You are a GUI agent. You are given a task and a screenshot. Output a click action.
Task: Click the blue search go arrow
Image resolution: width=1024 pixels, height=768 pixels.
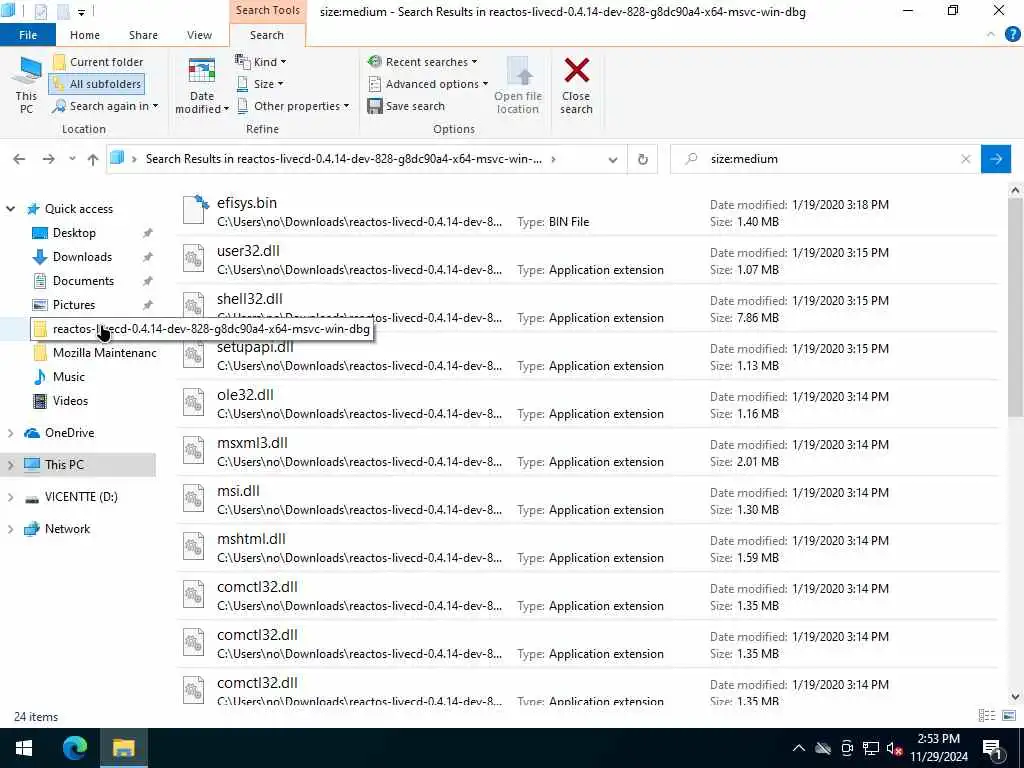coord(996,159)
